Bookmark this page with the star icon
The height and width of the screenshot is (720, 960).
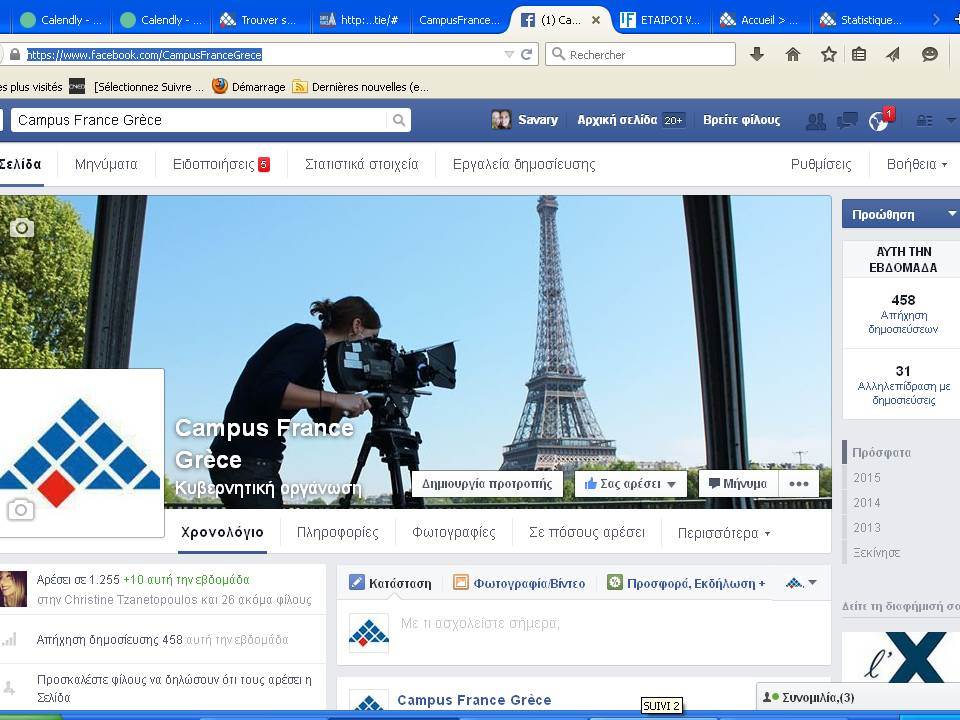tap(828, 54)
